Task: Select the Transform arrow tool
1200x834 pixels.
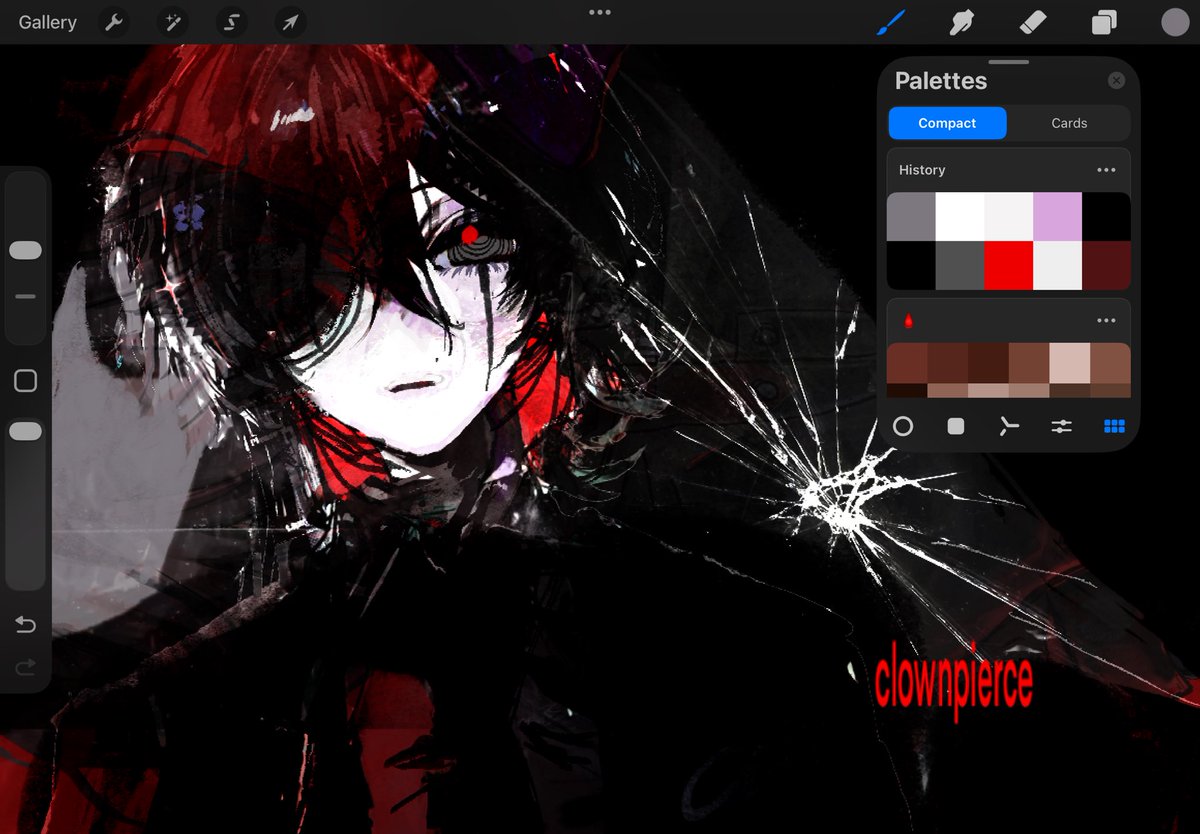Action: [289, 22]
